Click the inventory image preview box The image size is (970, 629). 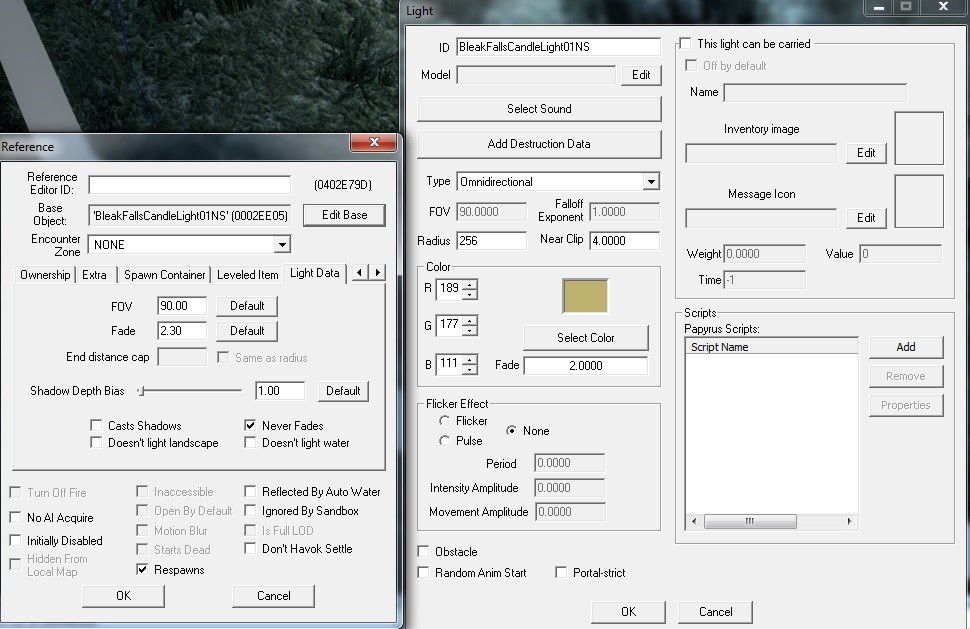[918, 138]
